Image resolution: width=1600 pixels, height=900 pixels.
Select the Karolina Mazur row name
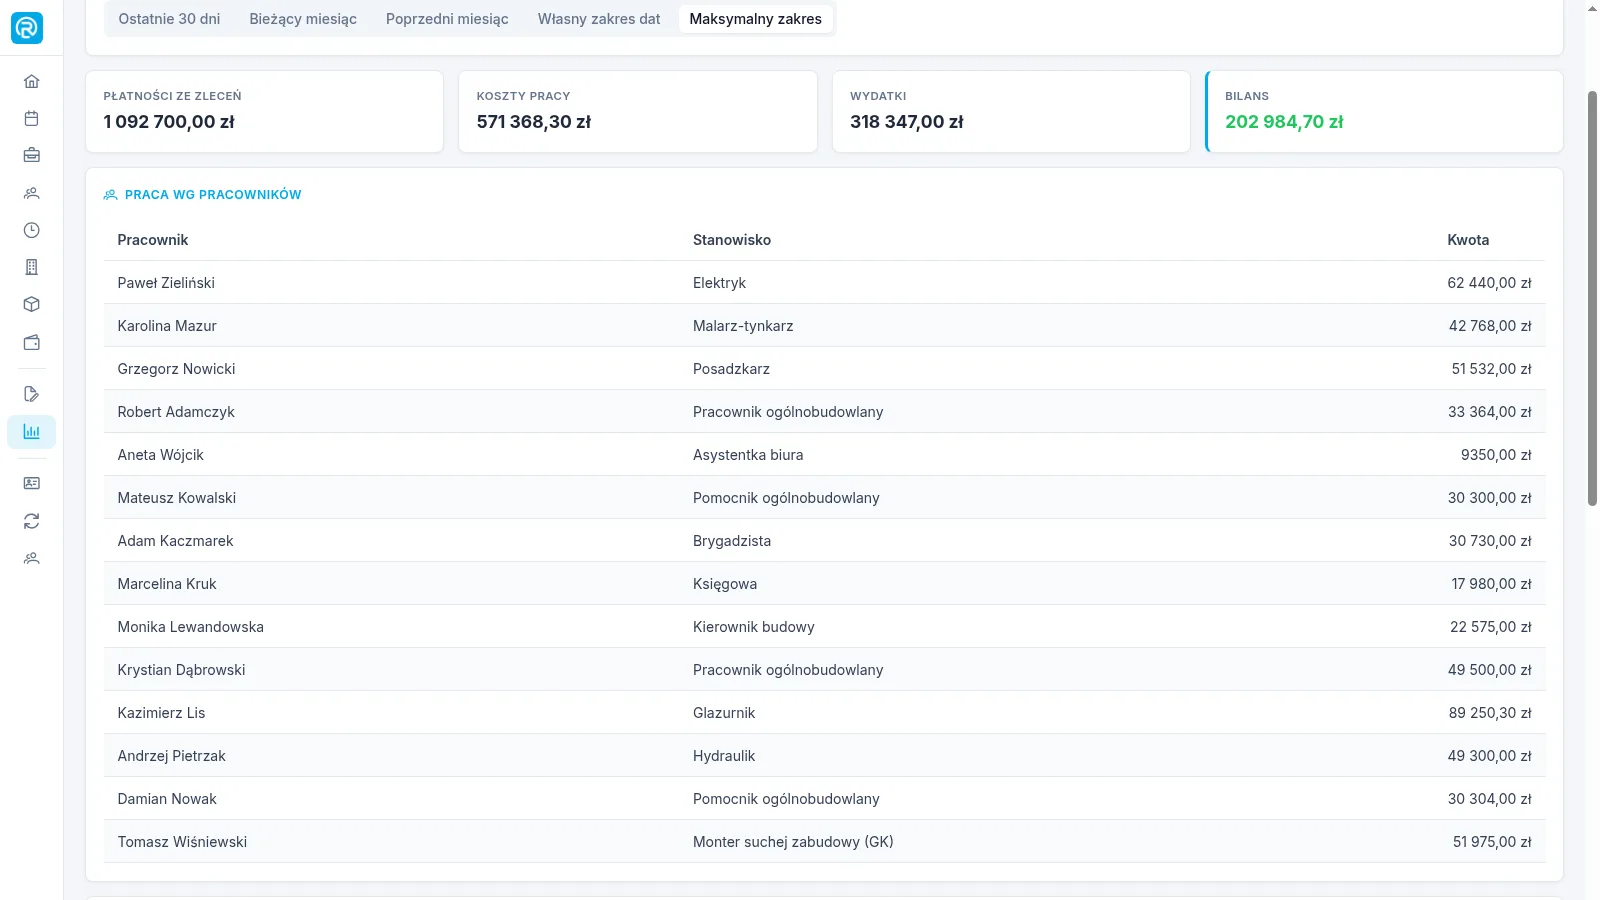point(167,326)
